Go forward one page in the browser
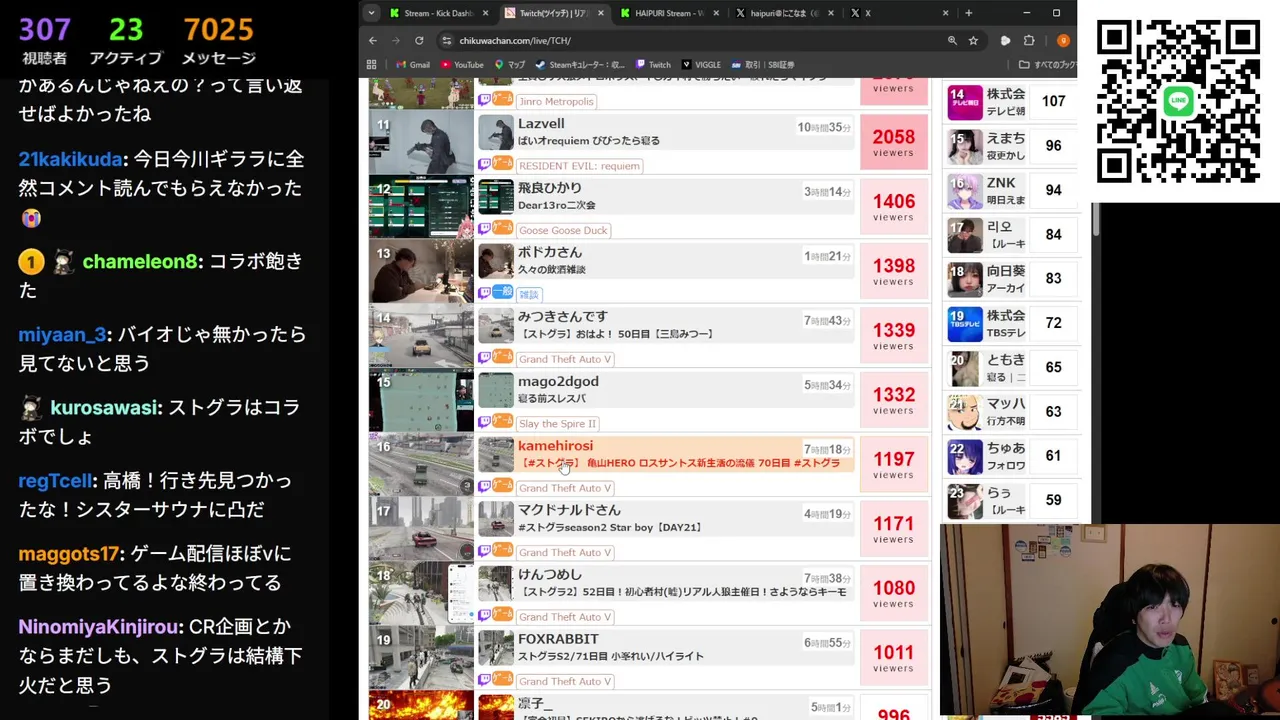This screenshot has width=1280, height=720. 396,41
